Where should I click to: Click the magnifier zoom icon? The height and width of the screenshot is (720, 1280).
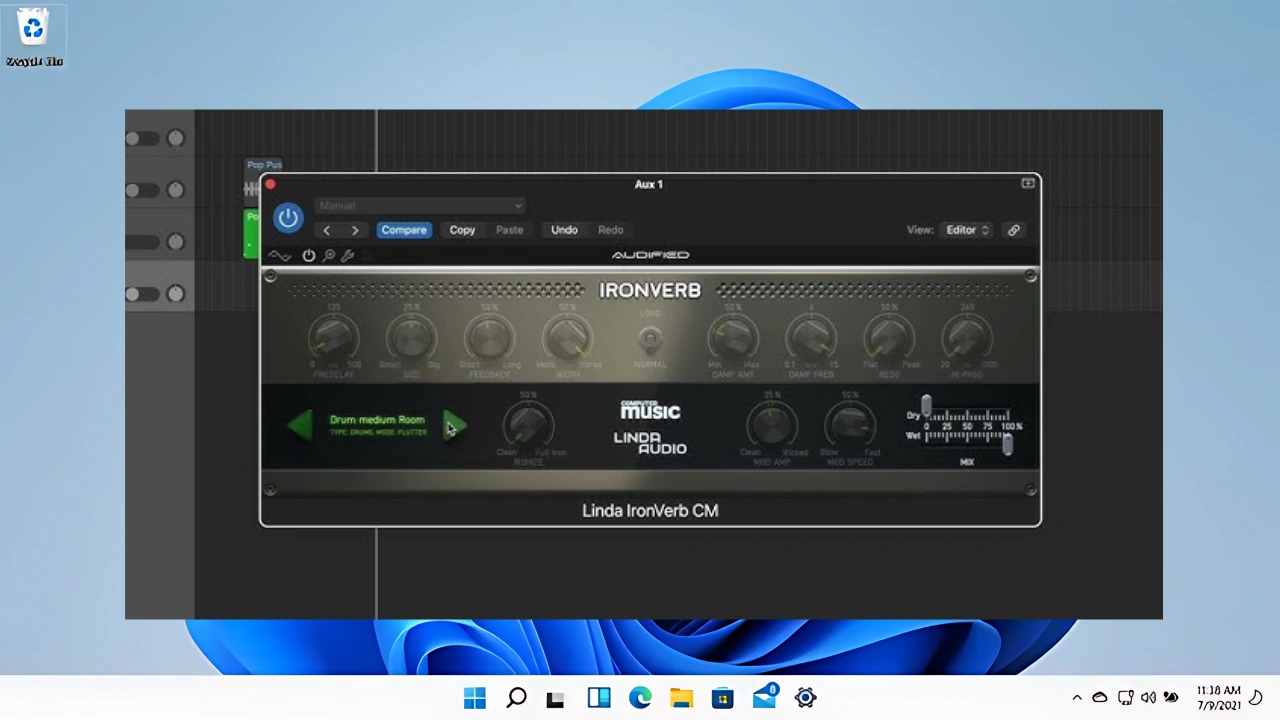click(329, 256)
